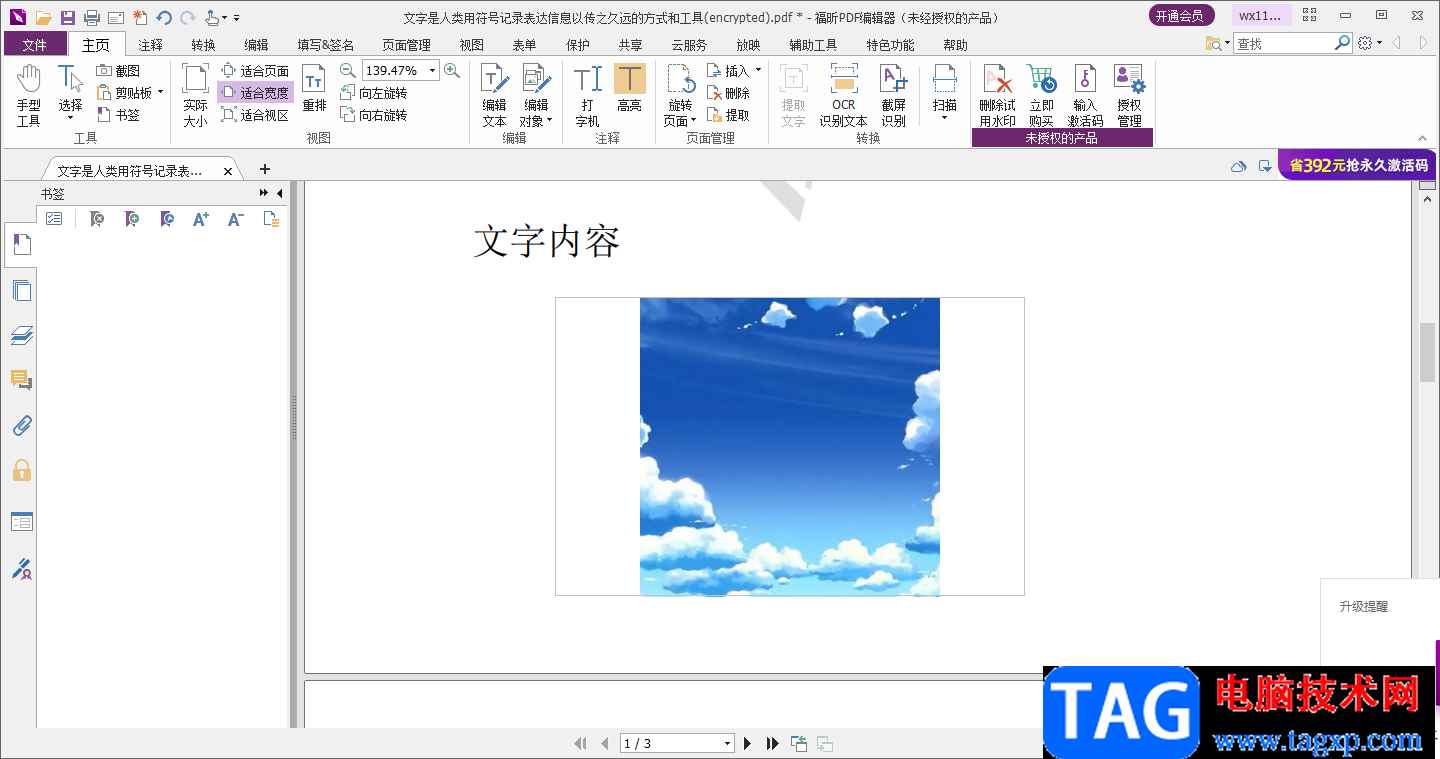Choose Fit Visible (适合视区)
This screenshot has height=759, width=1440.
[x=255, y=115]
